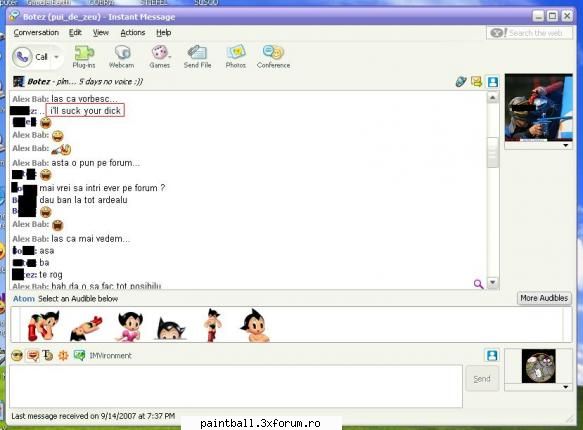Open the emoticons smiley picker
This screenshot has width=583, height=430.
click(17, 356)
